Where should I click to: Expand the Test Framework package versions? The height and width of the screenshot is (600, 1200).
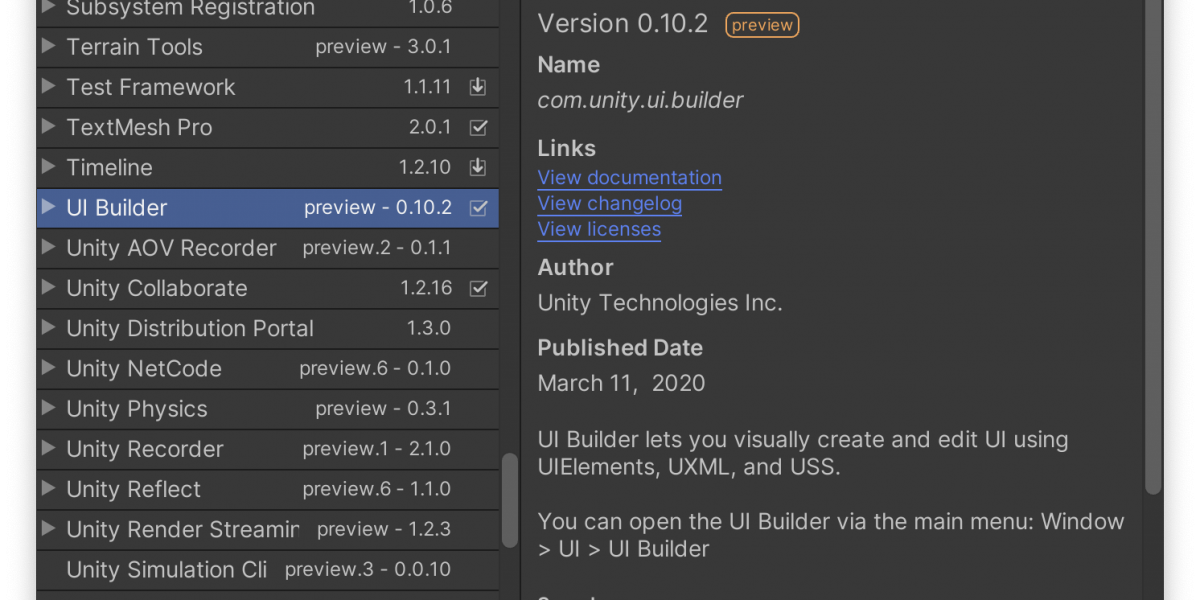[48, 87]
